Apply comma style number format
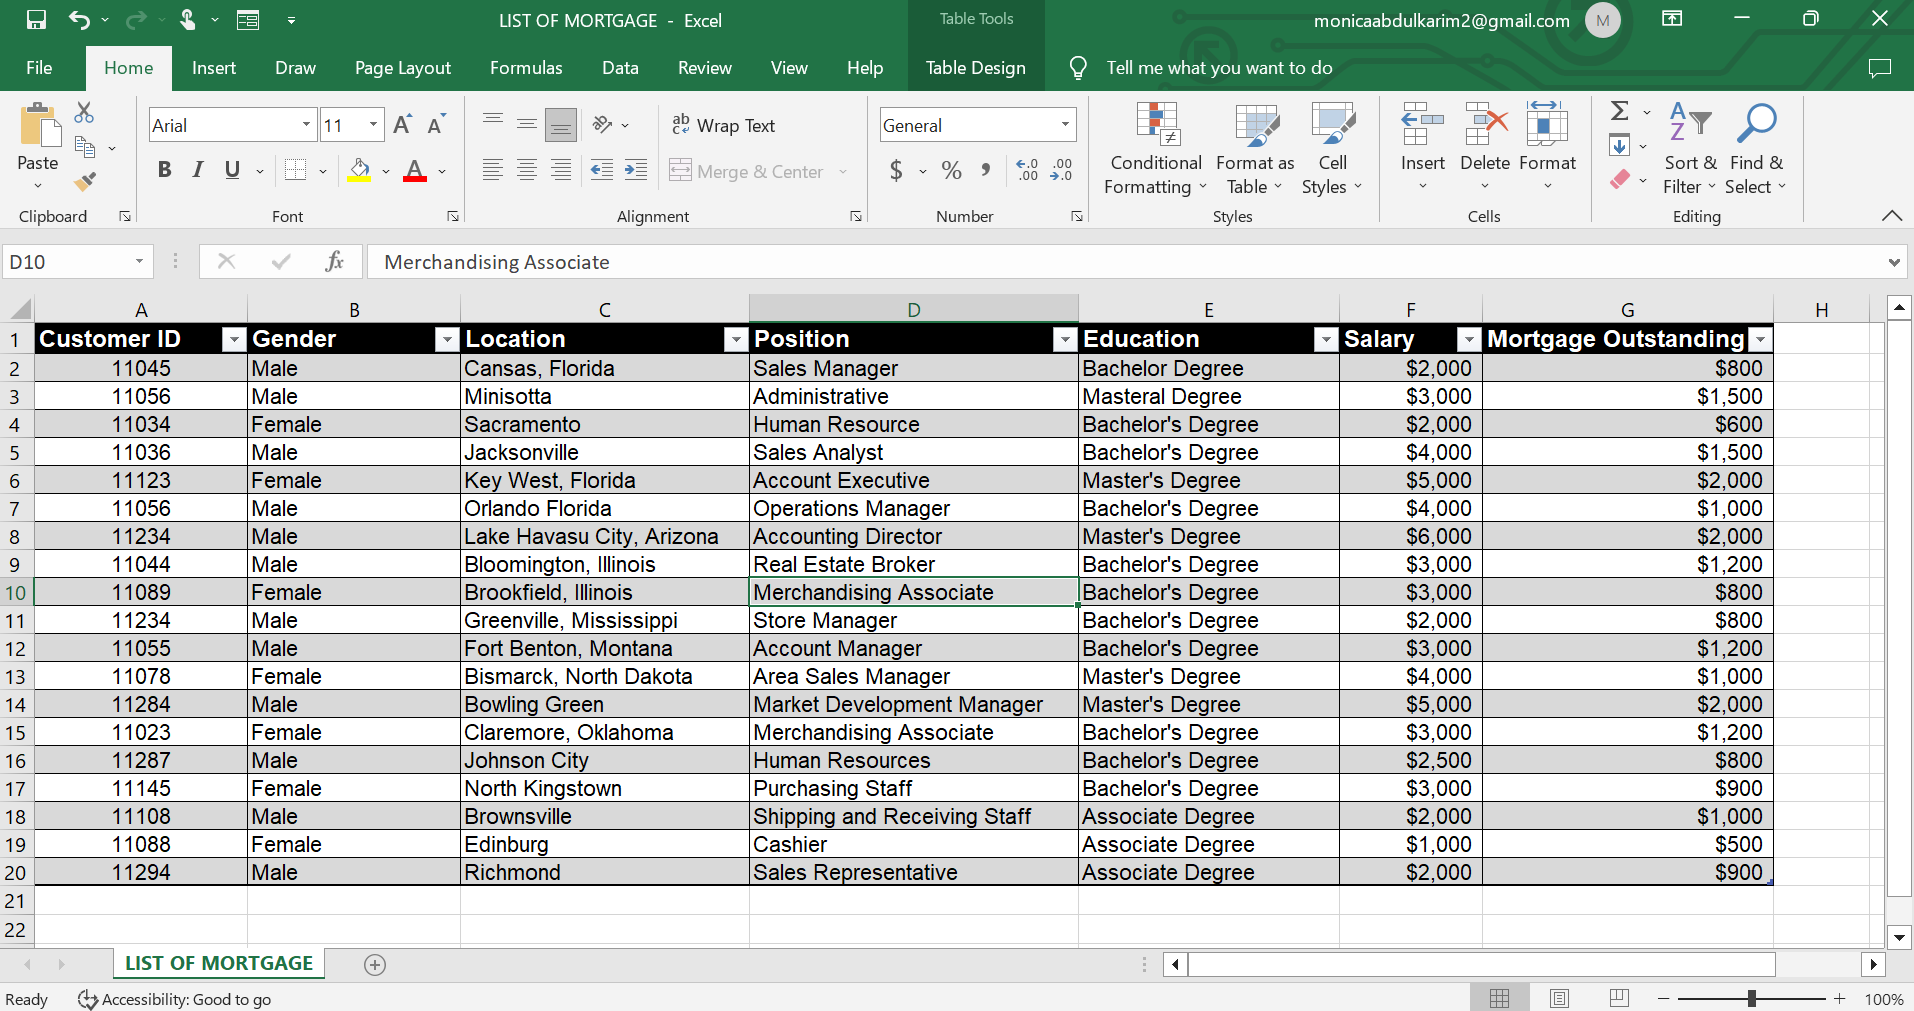1914x1011 pixels. coord(986,171)
